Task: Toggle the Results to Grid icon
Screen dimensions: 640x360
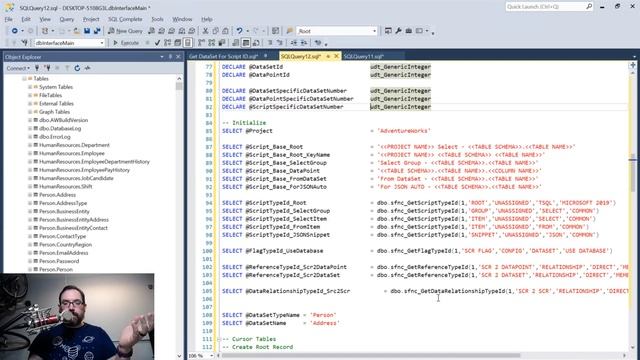Action: tap(246, 43)
